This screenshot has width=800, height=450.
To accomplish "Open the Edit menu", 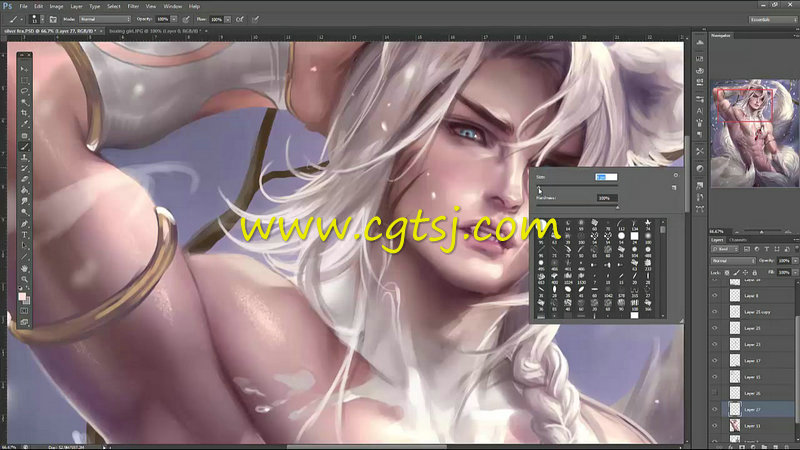I will (x=39, y=6).
